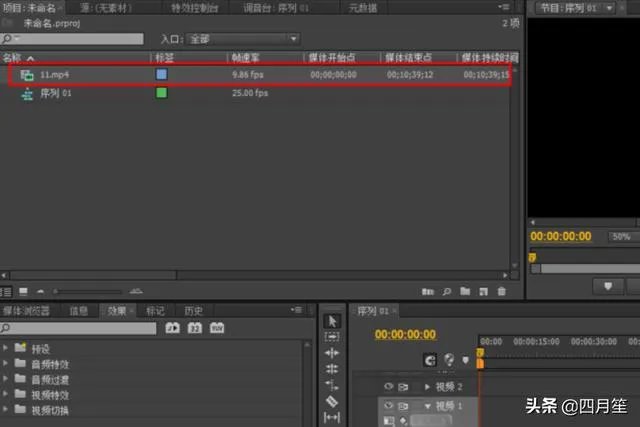Select the Ripple Edit tool
The height and width of the screenshot is (427, 640).
(332, 353)
